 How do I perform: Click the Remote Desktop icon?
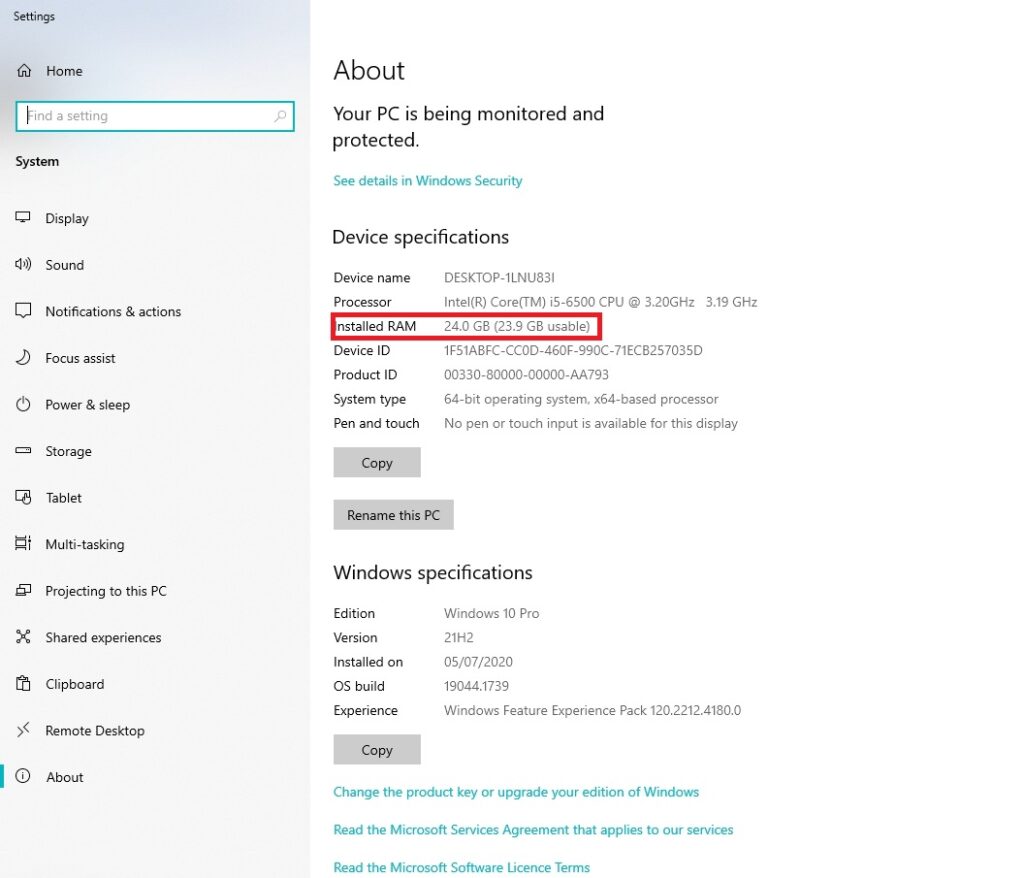[23, 731]
